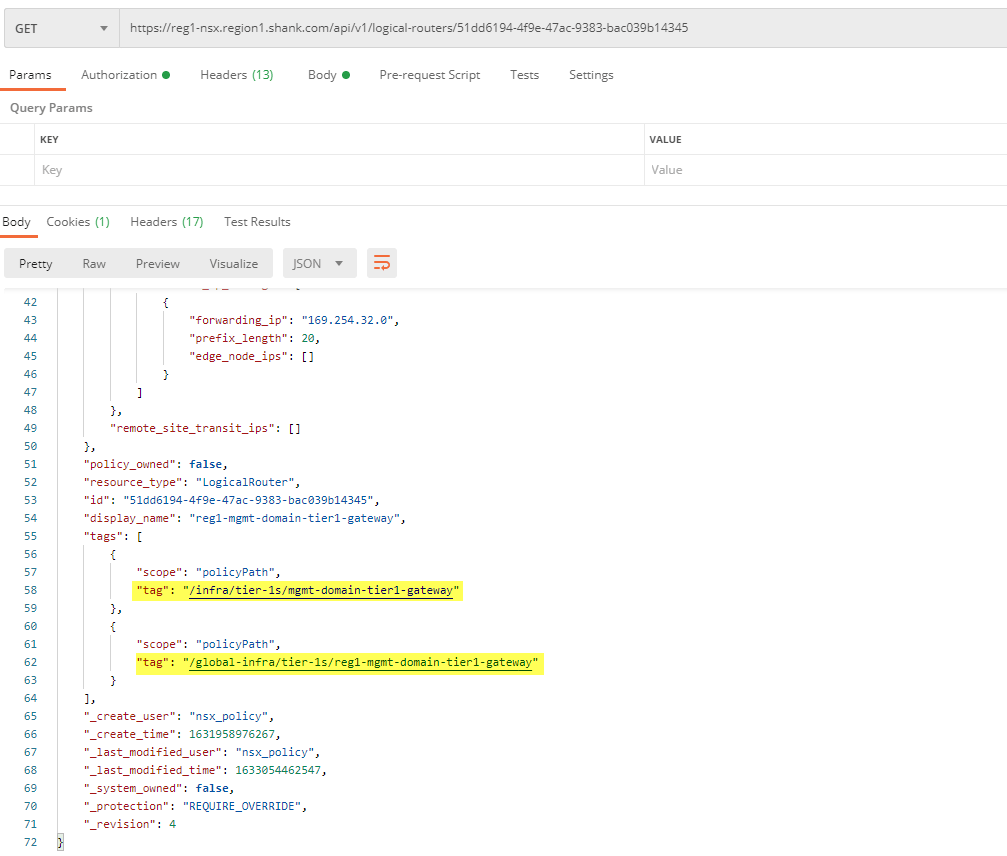This screenshot has width=1007, height=856.
Task: Open the response Cookies (1) tab
Action: click(78, 222)
